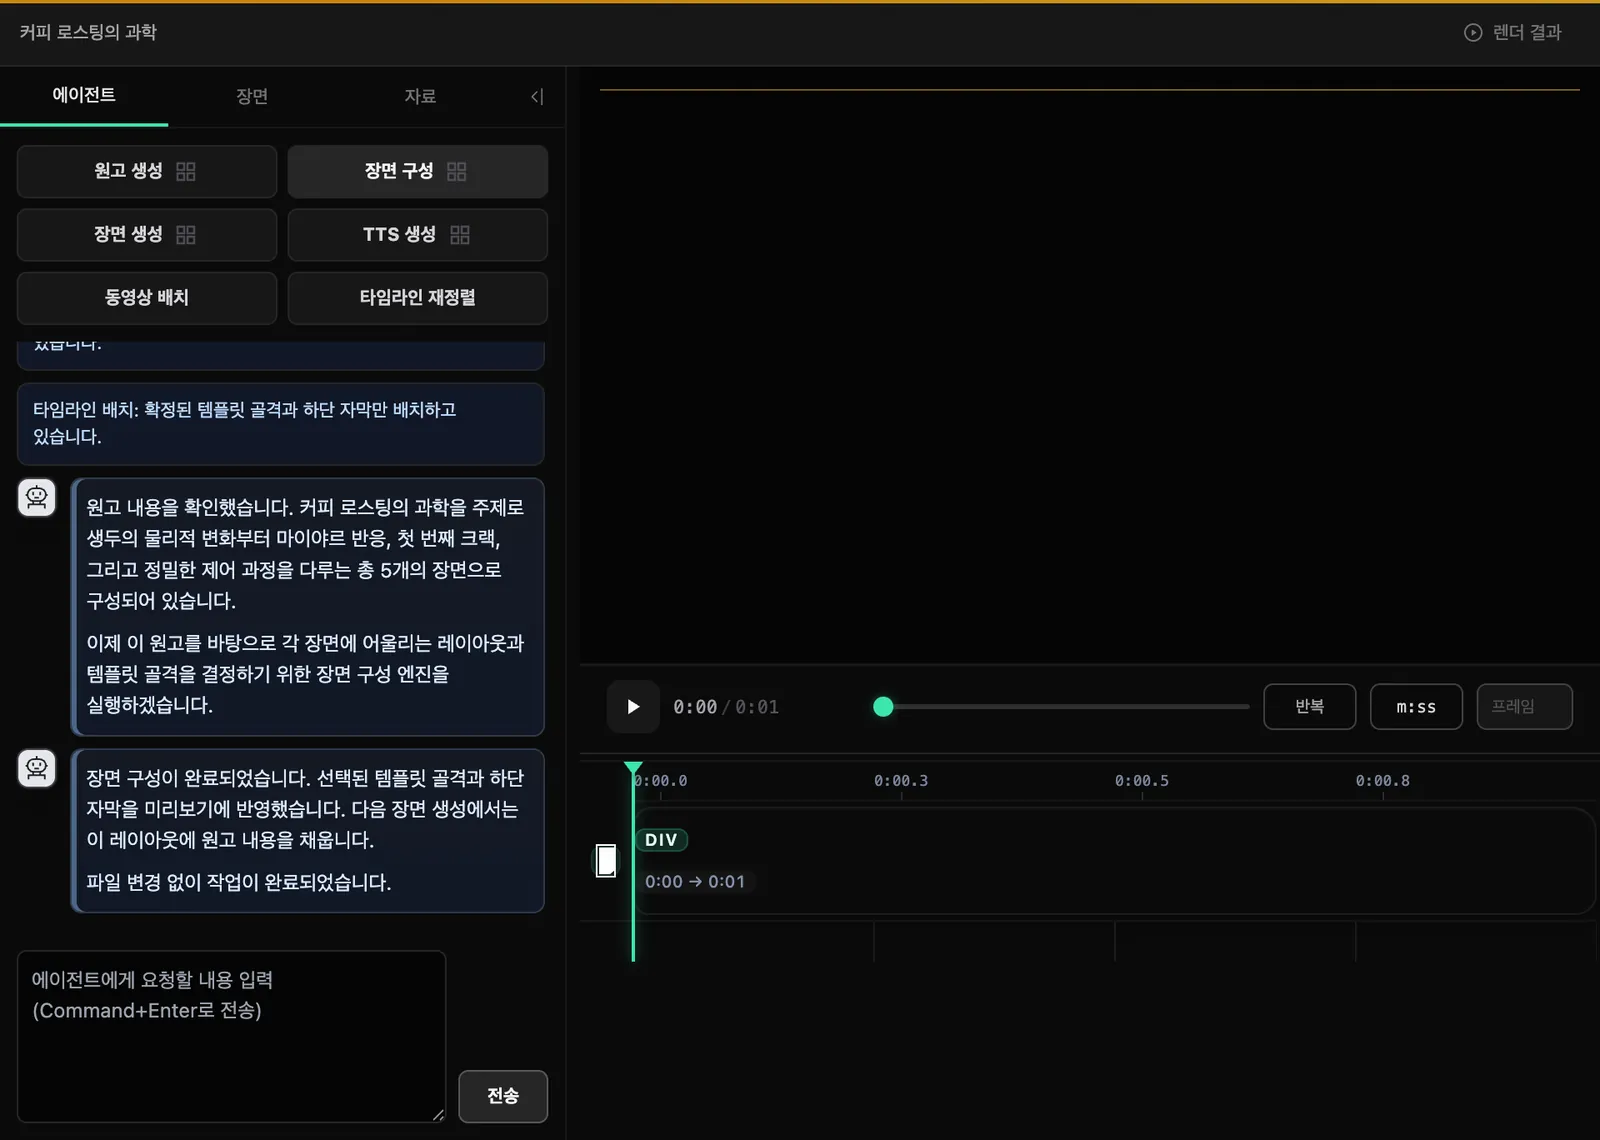Image resolution: width=1600 pixels, height=1140 pixels.
Task: Click the white clip icon beside DIV track
Action: click(x=606, y=860)
